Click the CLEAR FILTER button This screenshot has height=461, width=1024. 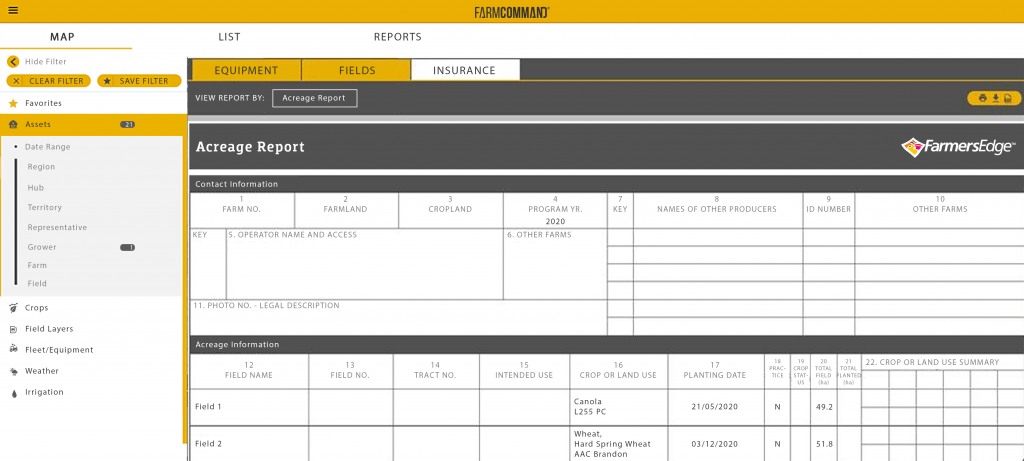tap(49, 81)
